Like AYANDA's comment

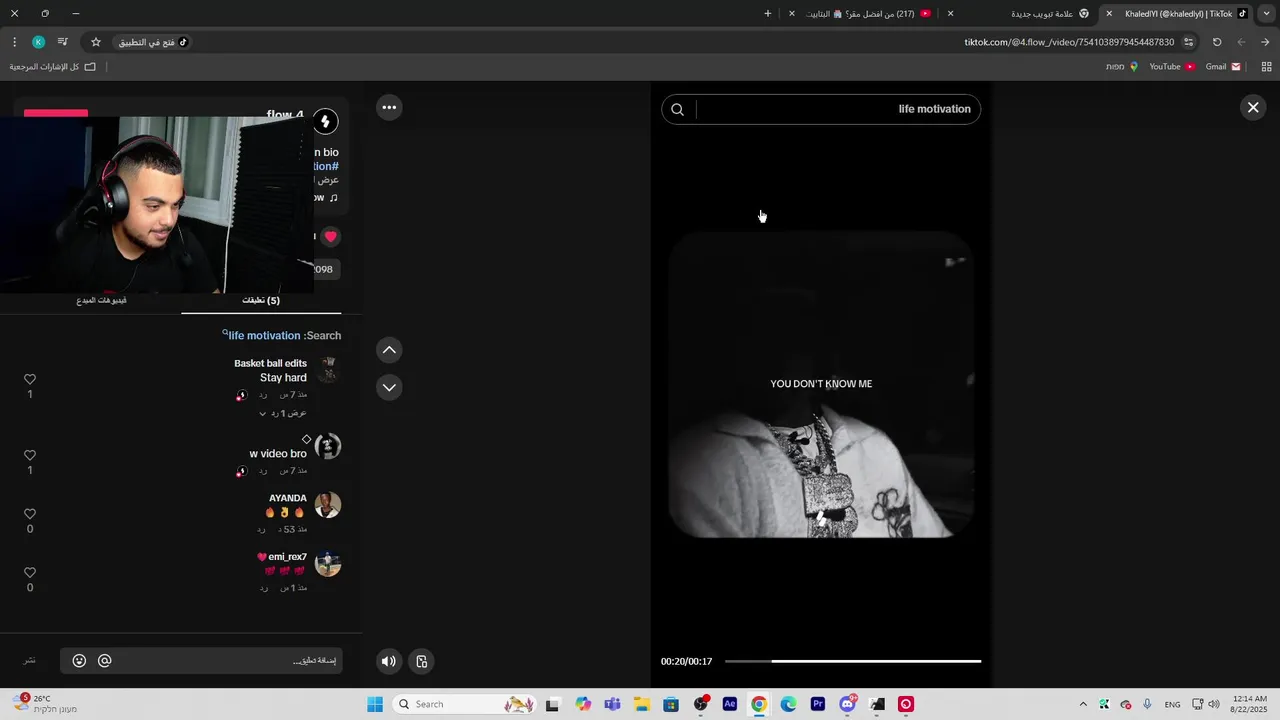(30, 514)
